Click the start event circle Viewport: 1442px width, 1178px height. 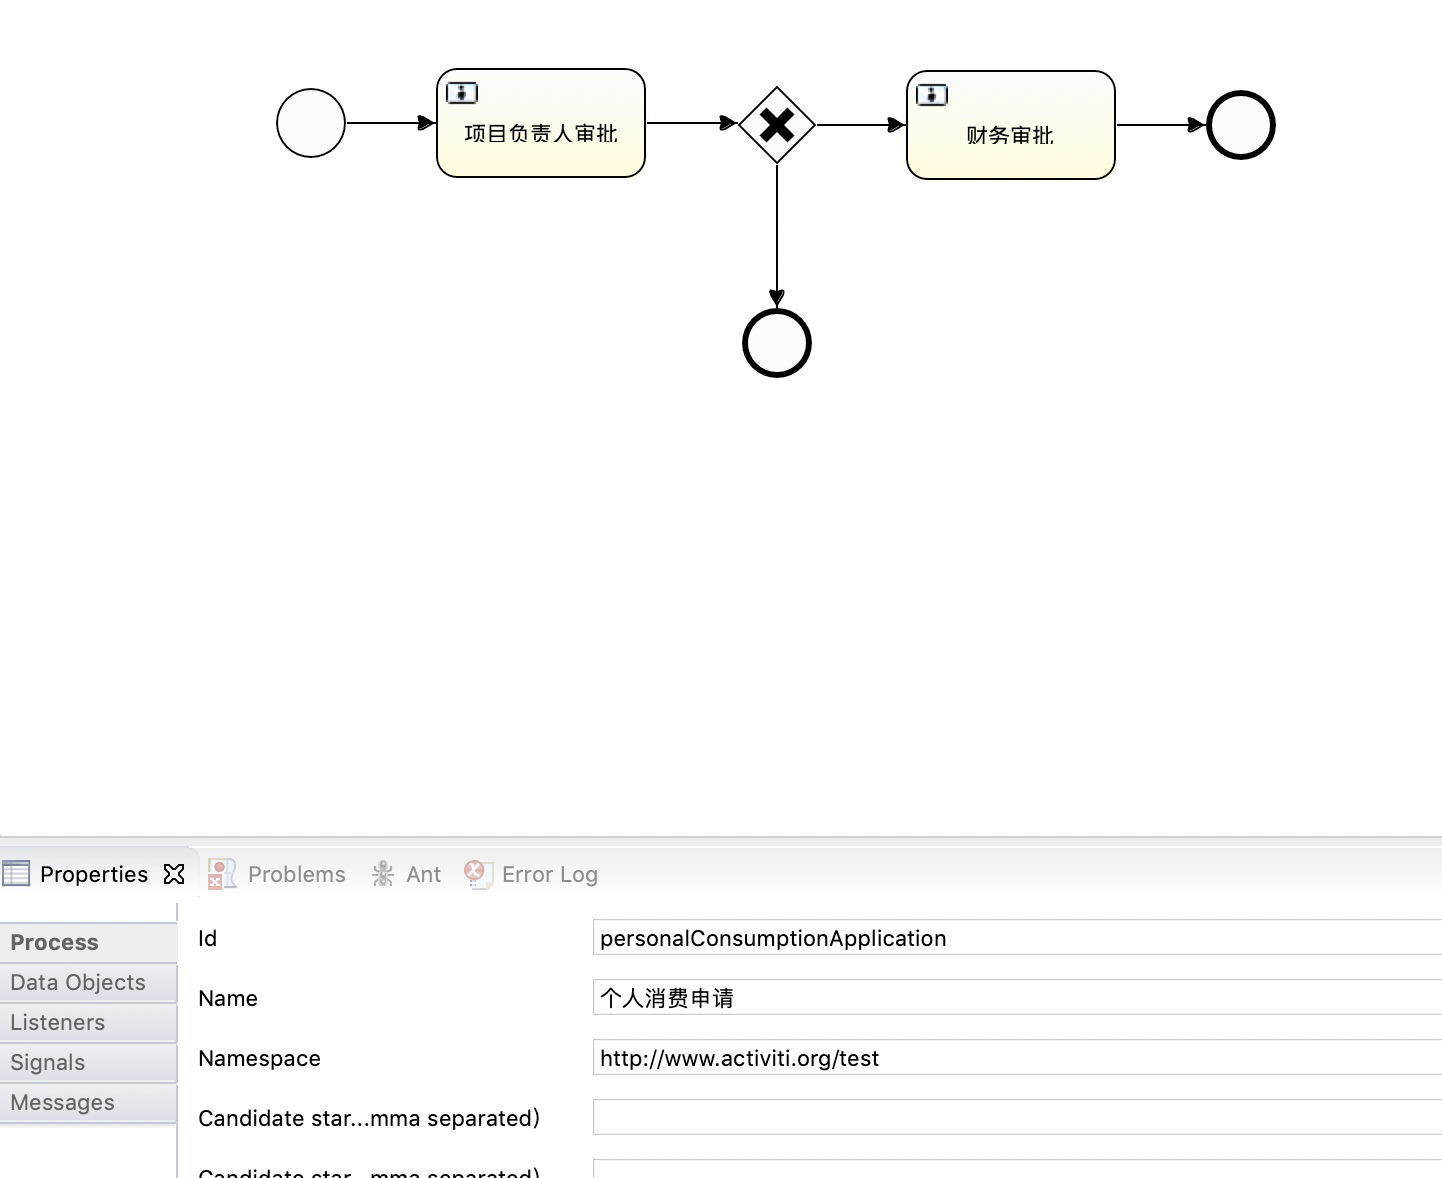310,122
